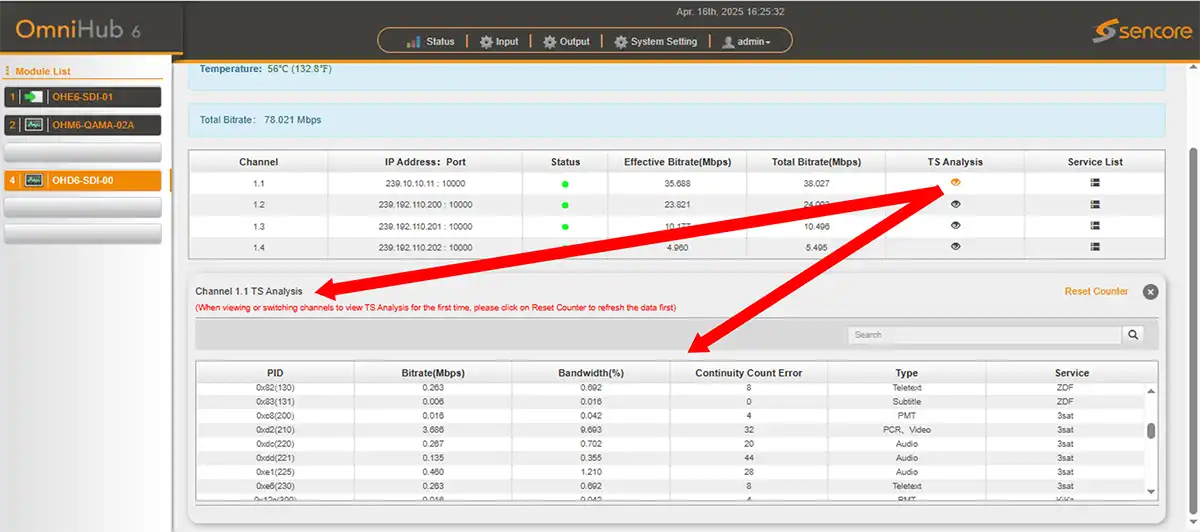Click the Channel 1.1 TS Analysis title
This screenshot has width=1200, height=532.
(x=249, y=291)
